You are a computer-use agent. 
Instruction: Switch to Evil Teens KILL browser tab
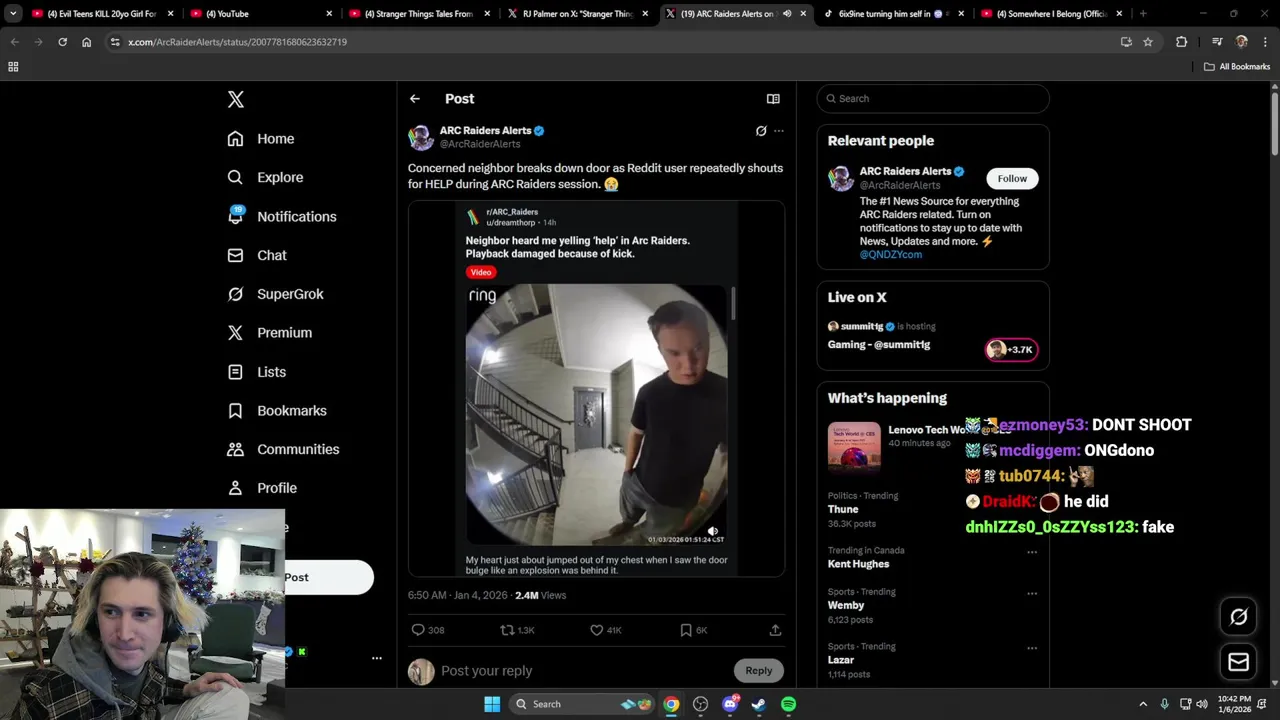point(100,14)
